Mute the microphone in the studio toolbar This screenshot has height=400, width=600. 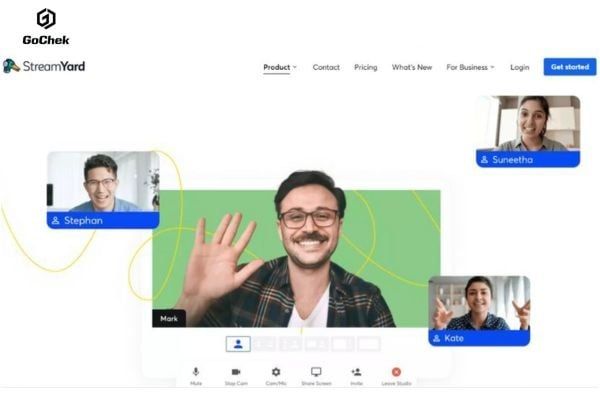click(196, 373)
